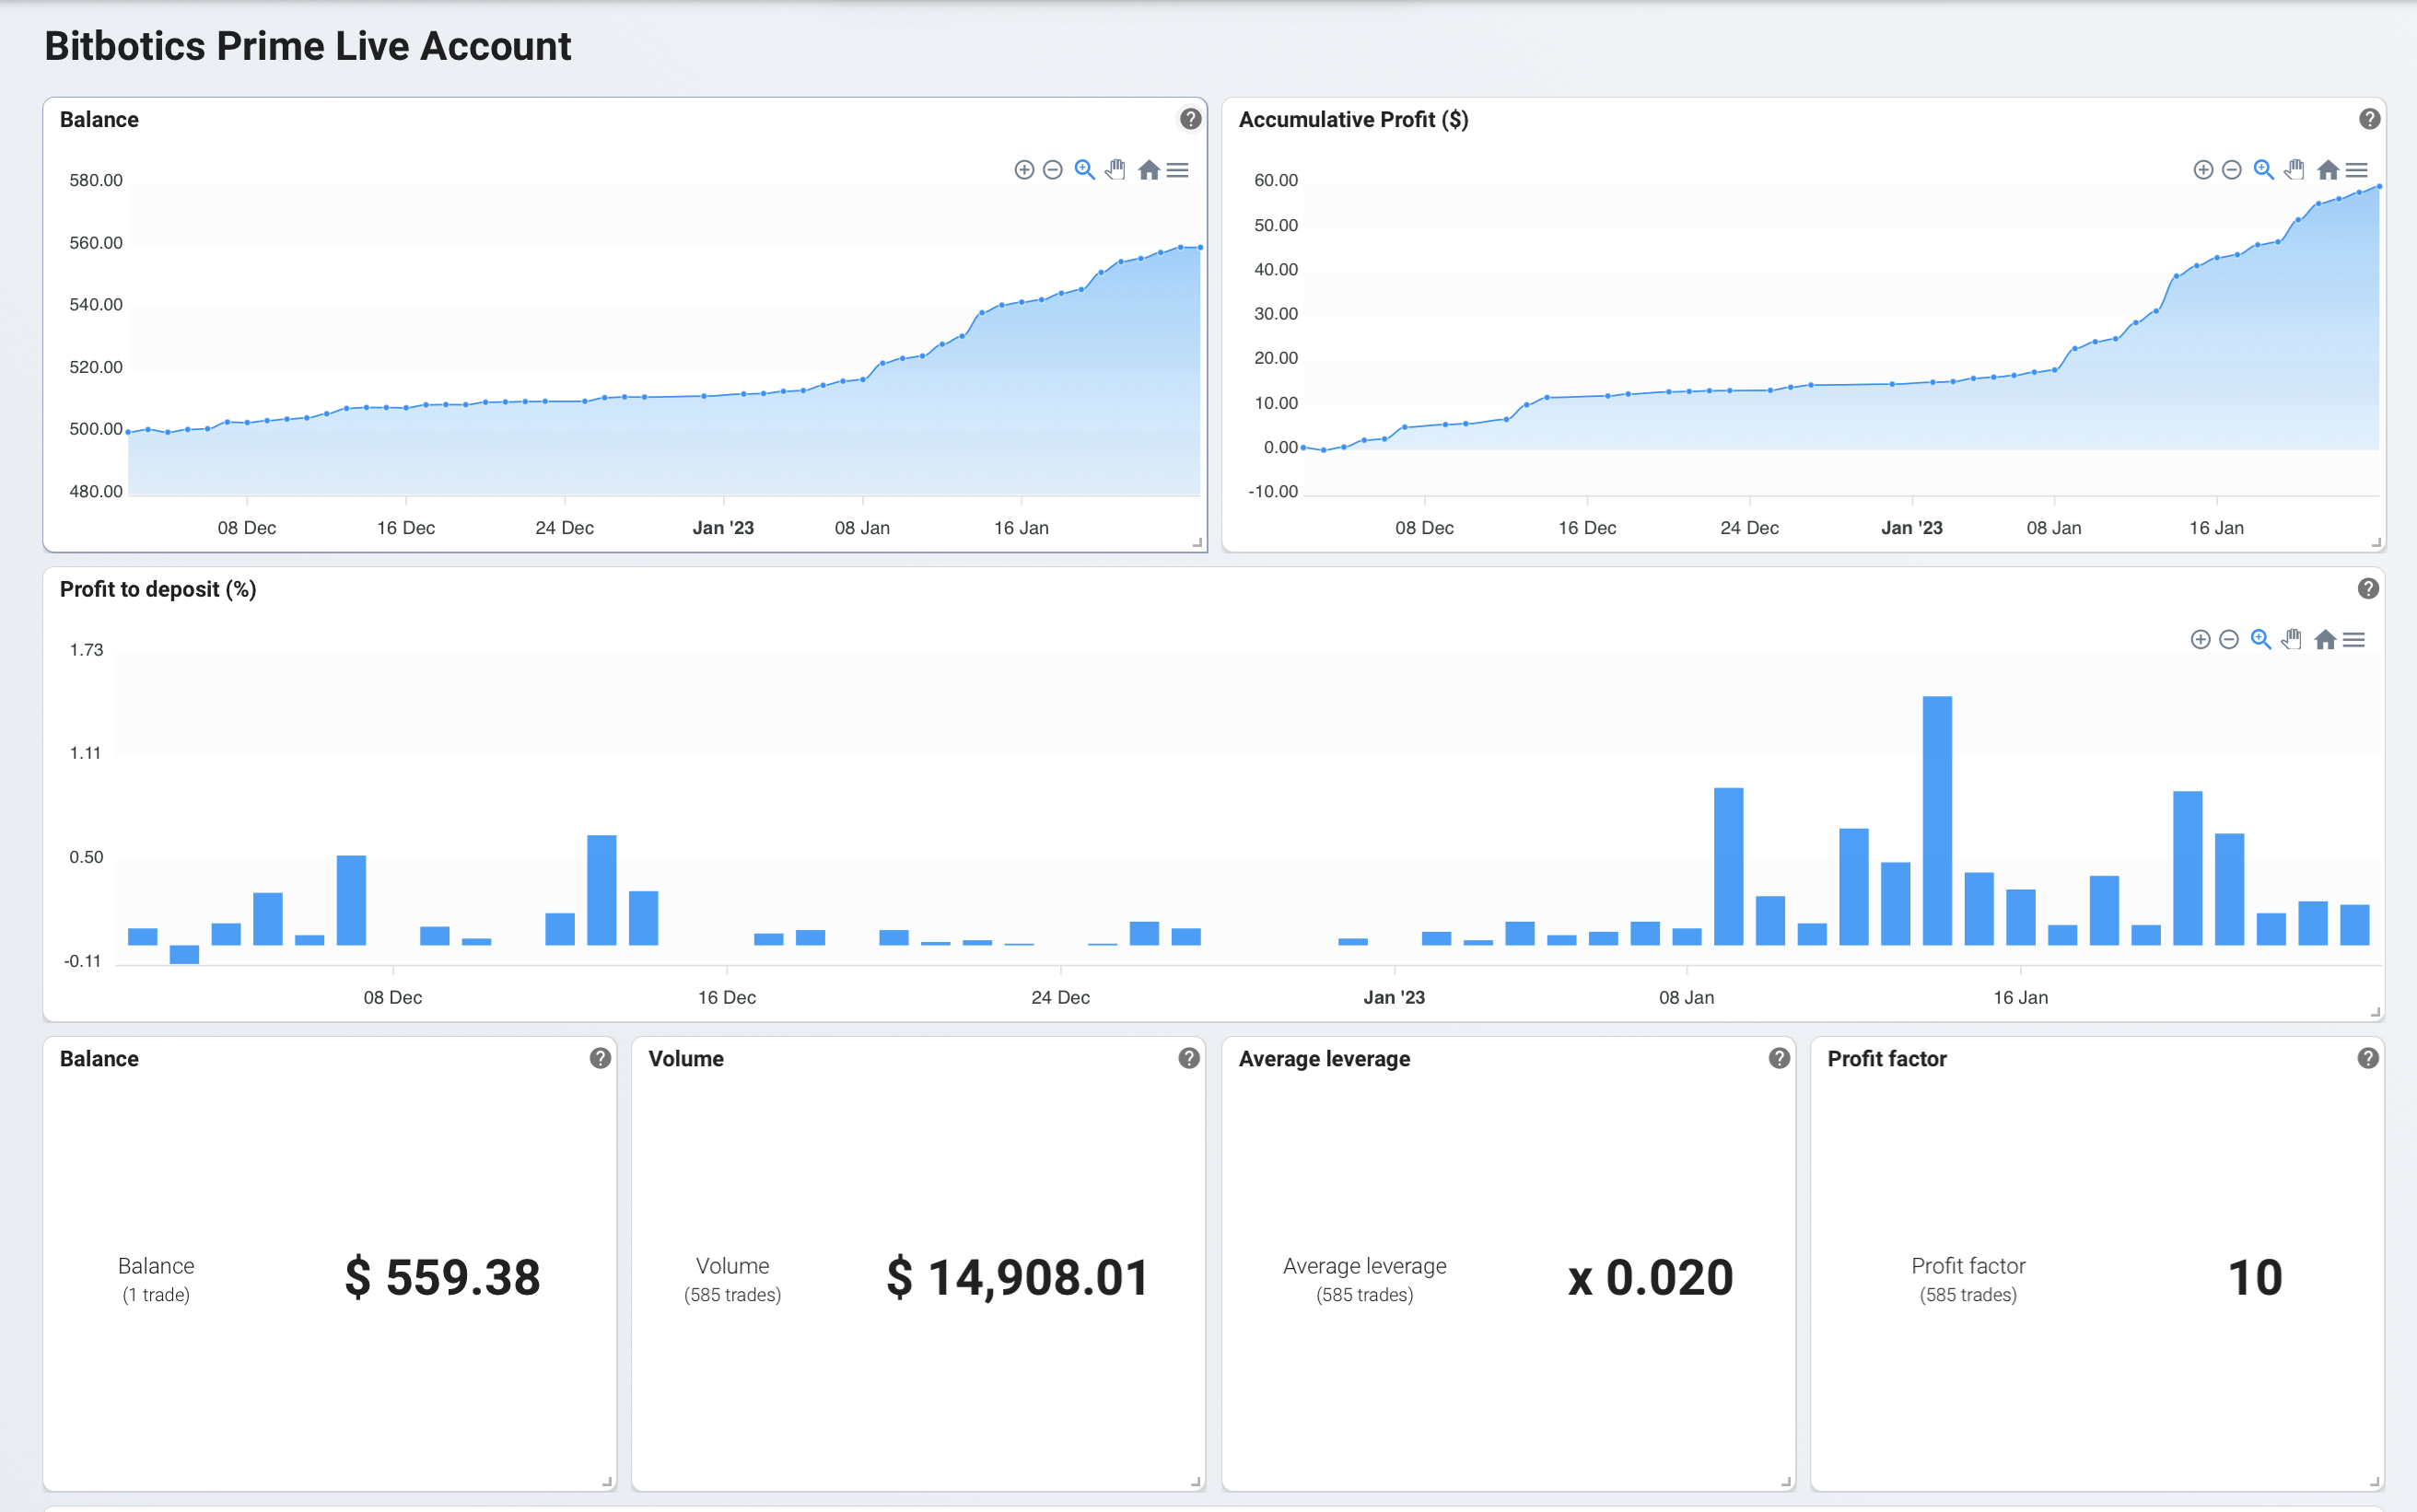Activate pan hand on Profit to deposit chart
Viewport: 2417px width, 1512px height.
[x=2291, y=640]
